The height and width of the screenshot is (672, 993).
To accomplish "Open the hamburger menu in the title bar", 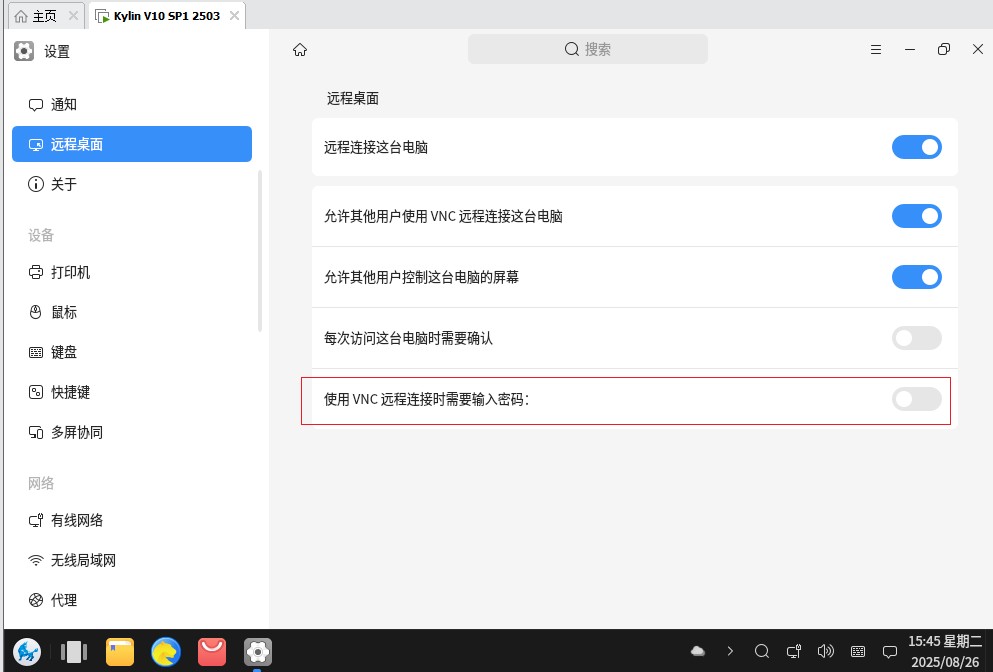I will (876, 49).
